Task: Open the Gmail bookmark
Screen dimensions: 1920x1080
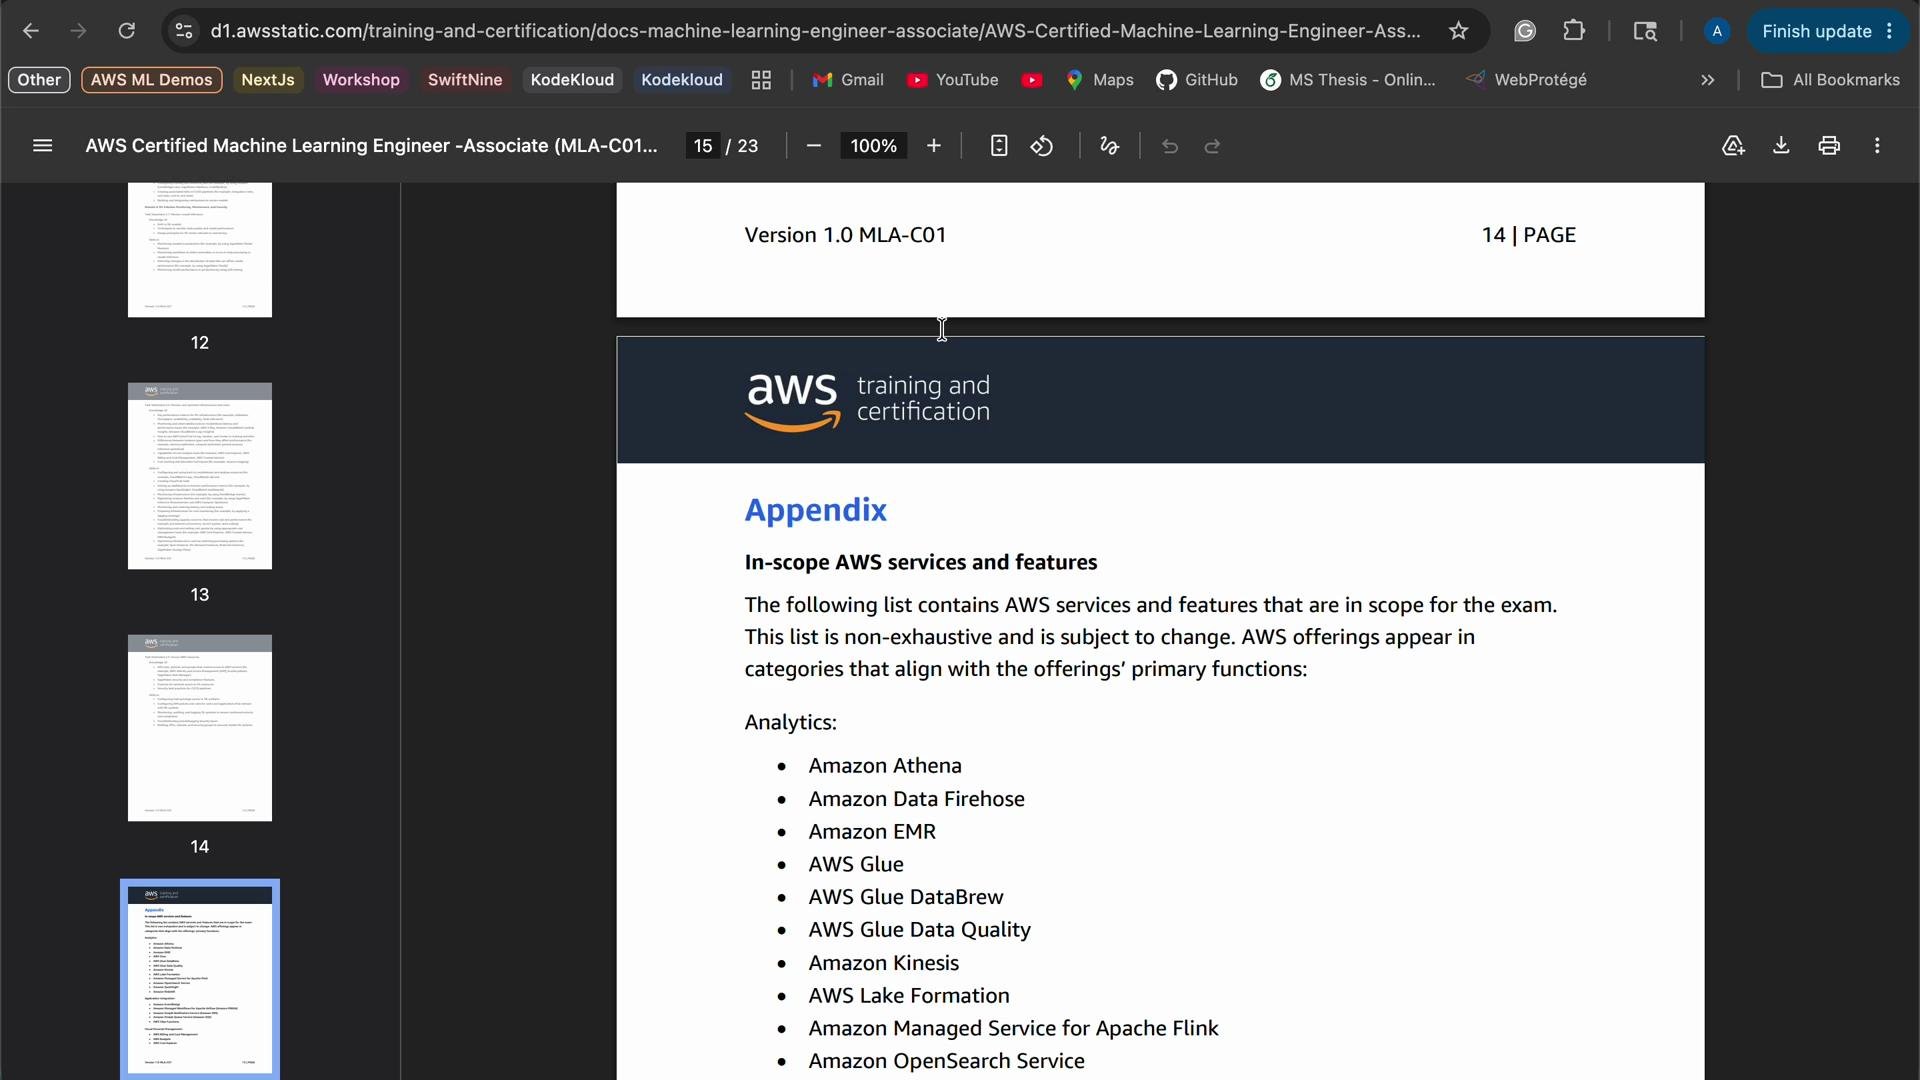Action: [x=848, y=80]
